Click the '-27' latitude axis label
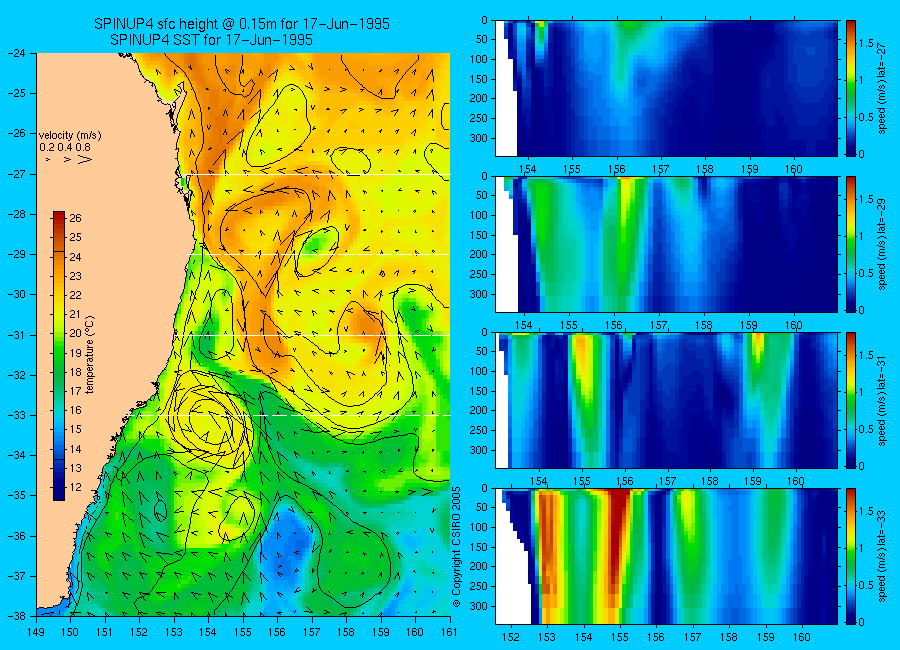The width and height of the screenshot is (900, 650). pos(15,174)
